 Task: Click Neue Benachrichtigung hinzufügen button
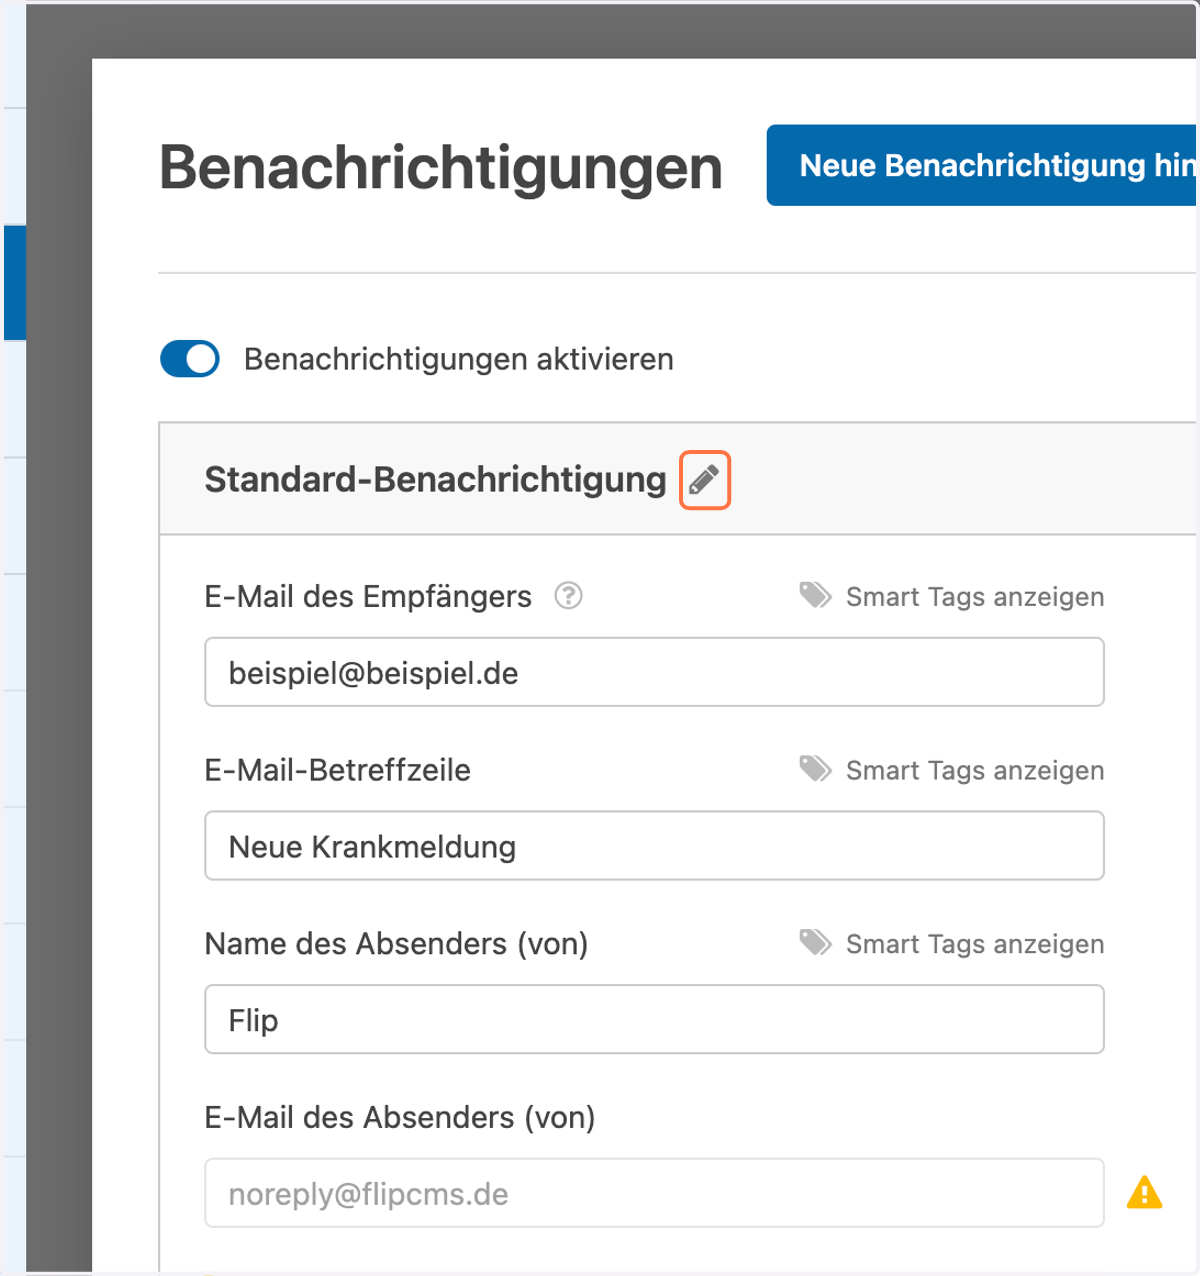click(x=982, y=165)
